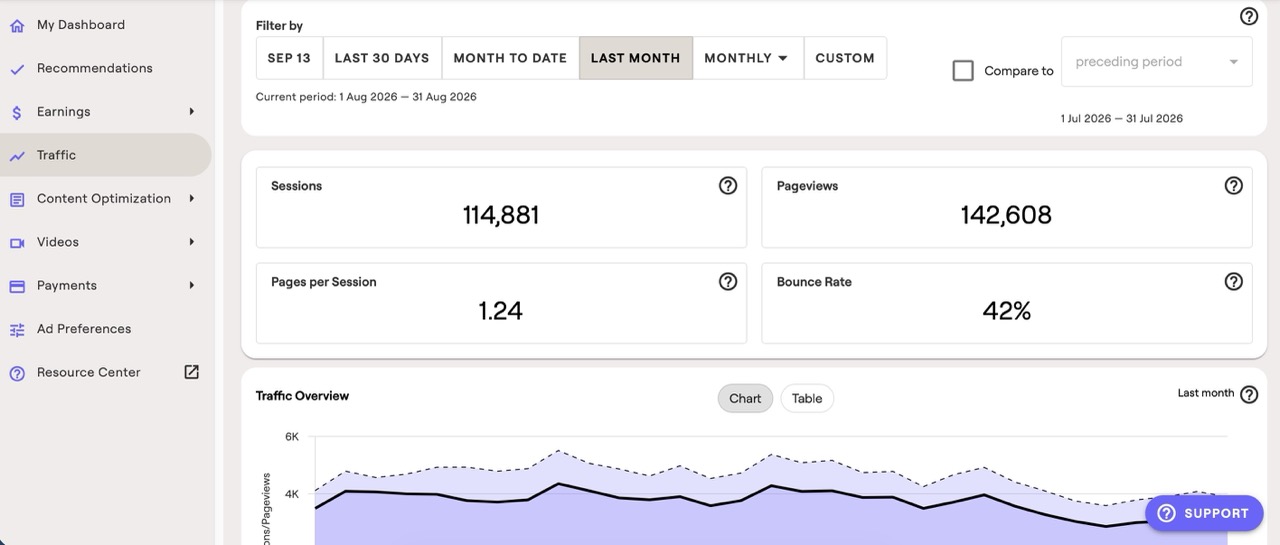1280x545 pixels.
Task: Click the Ad Preferences sliders icon
Action: click(x=17, y=329)
